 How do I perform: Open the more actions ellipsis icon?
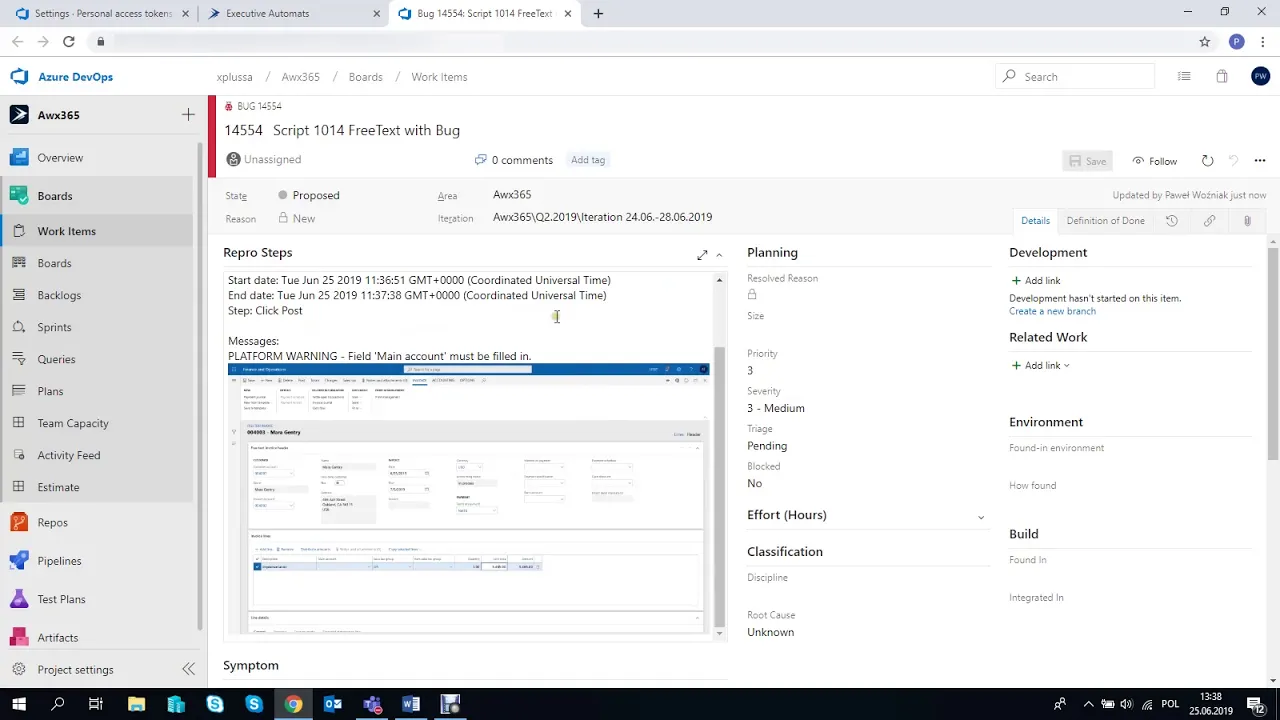coord(1260,160)
